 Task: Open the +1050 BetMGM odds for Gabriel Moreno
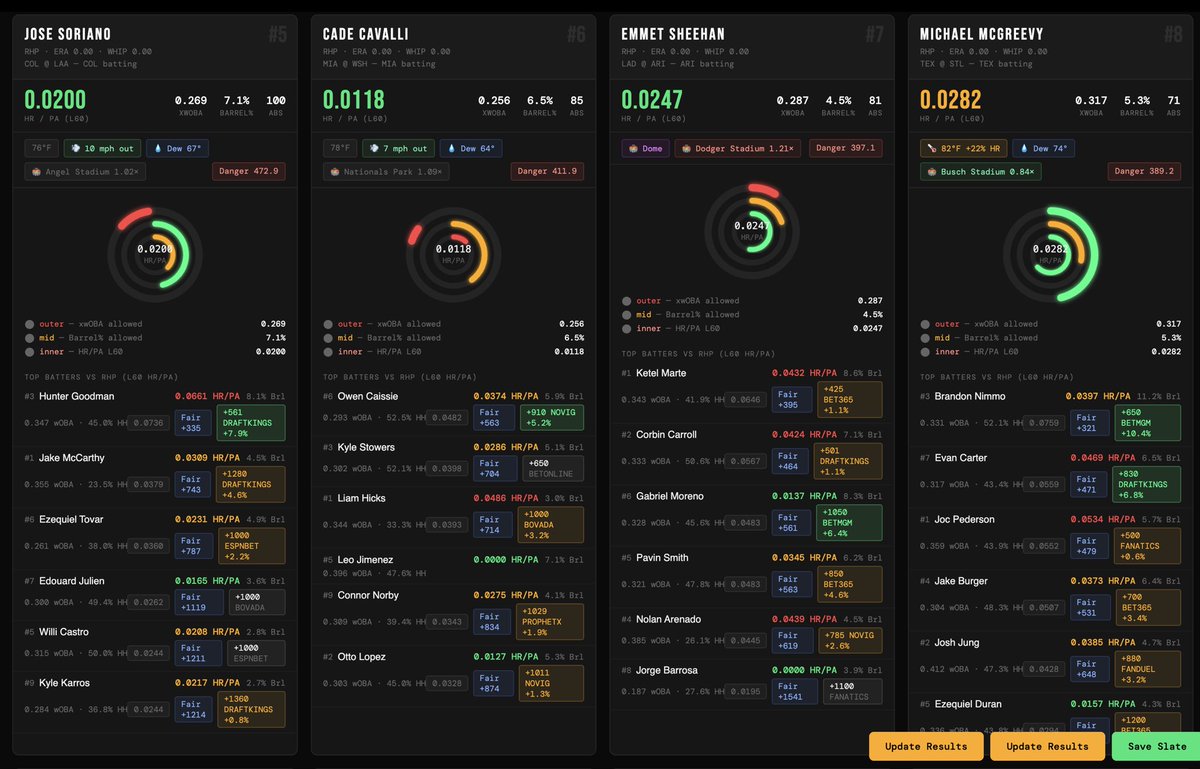coord(850,523)
